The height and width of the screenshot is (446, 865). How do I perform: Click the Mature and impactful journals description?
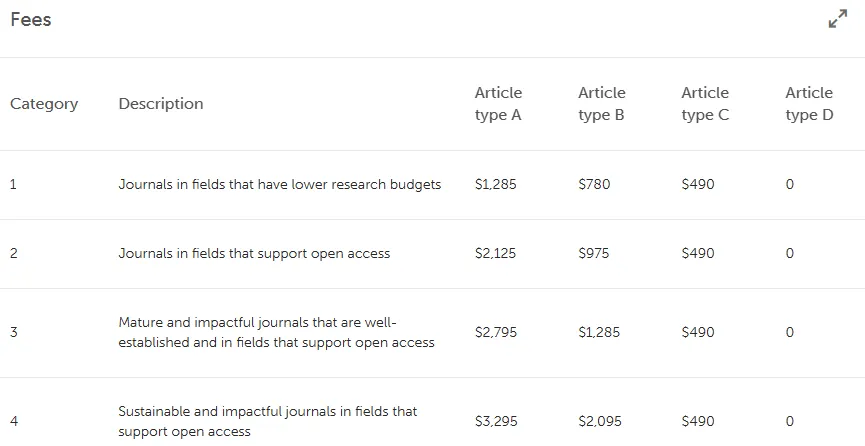[x=276, y=332]
